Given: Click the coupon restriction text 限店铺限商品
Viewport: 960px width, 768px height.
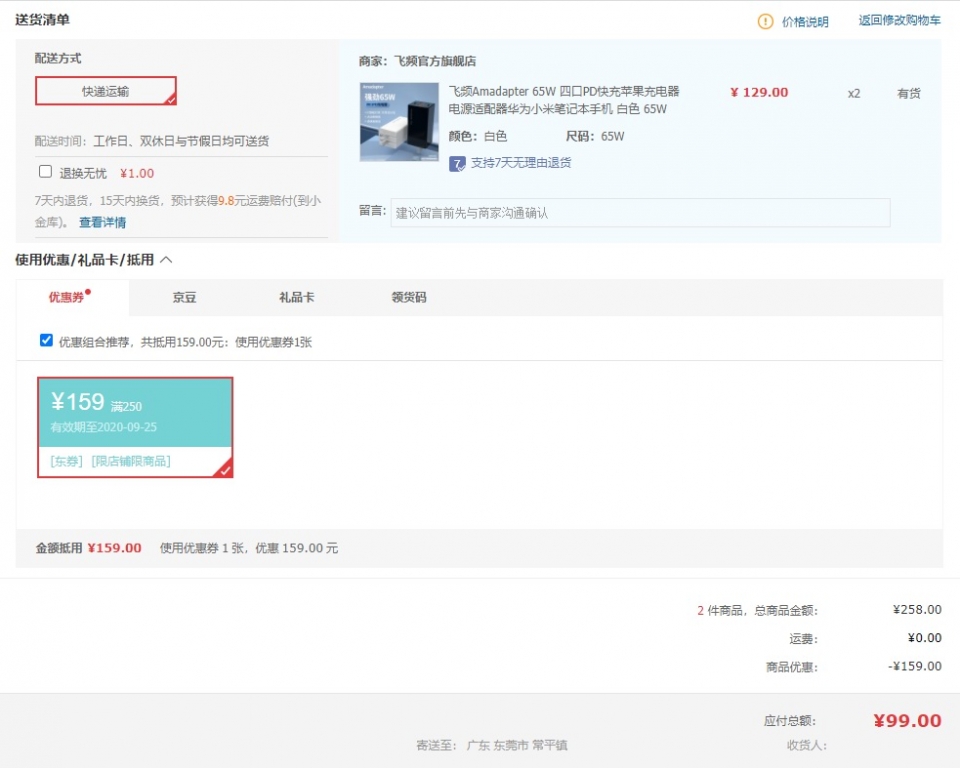Looking at the screenshot, I should pos(131,461).
